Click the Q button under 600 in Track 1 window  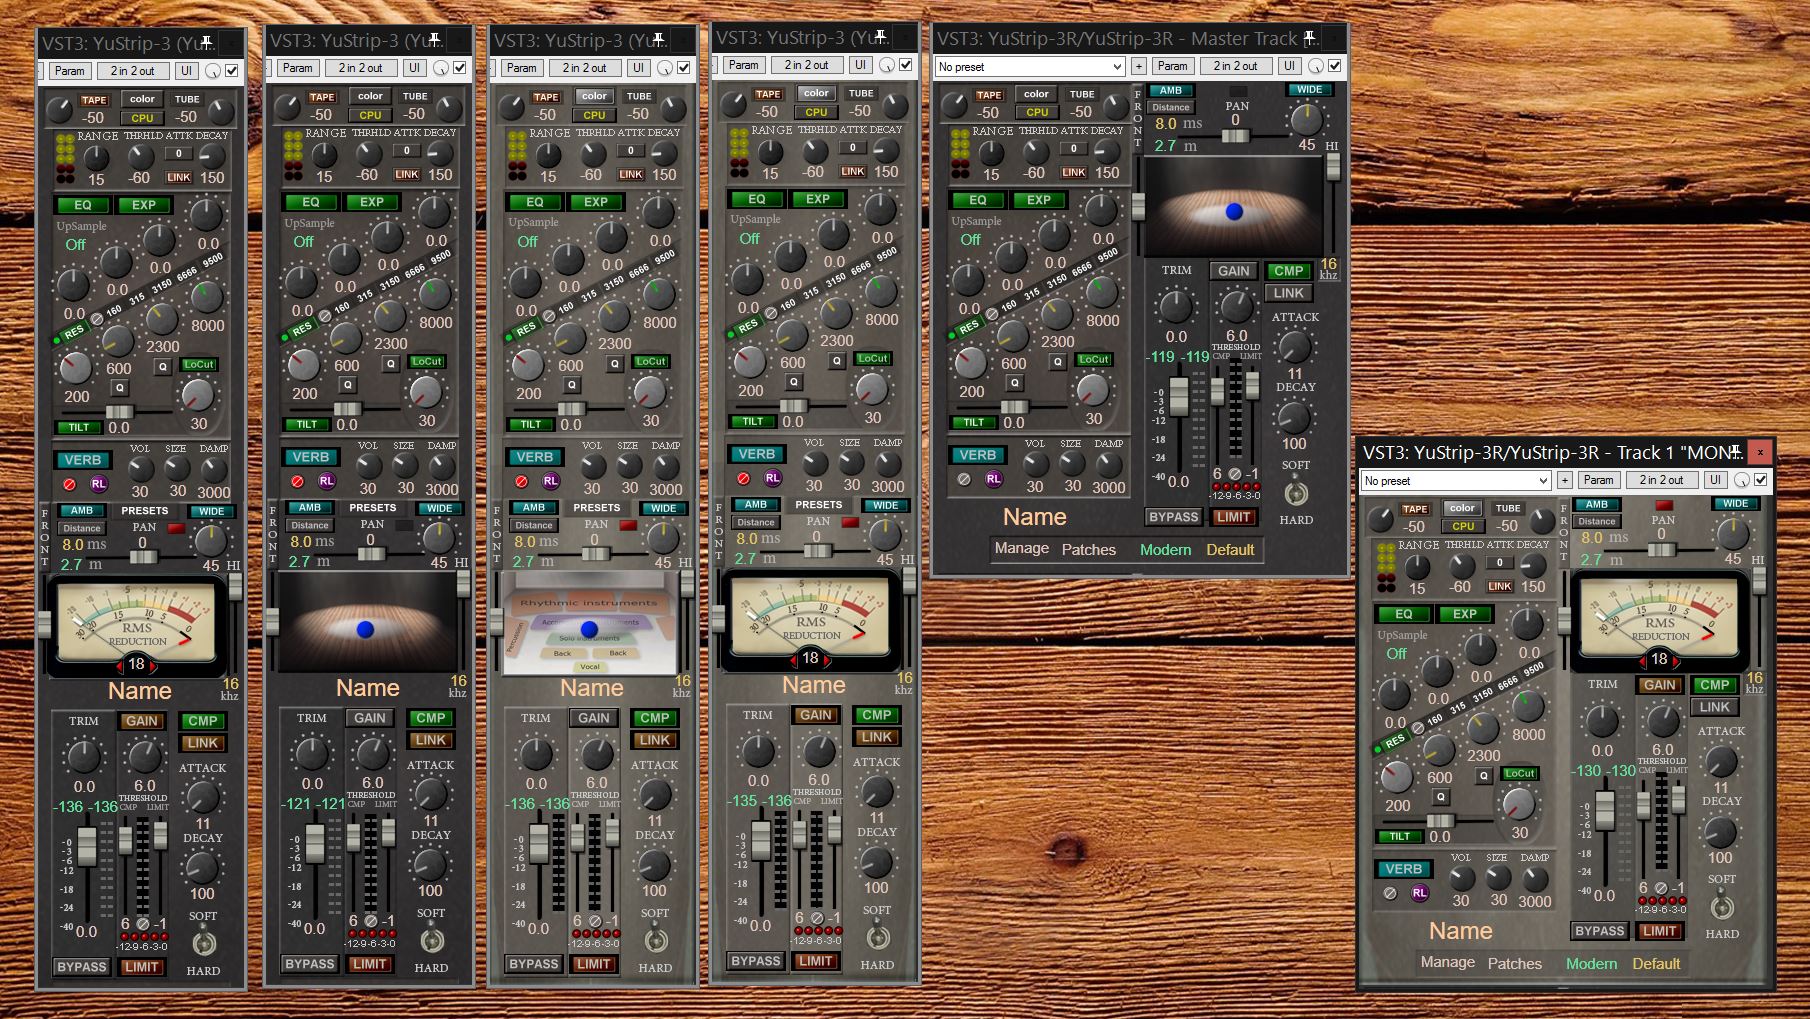1441,797
